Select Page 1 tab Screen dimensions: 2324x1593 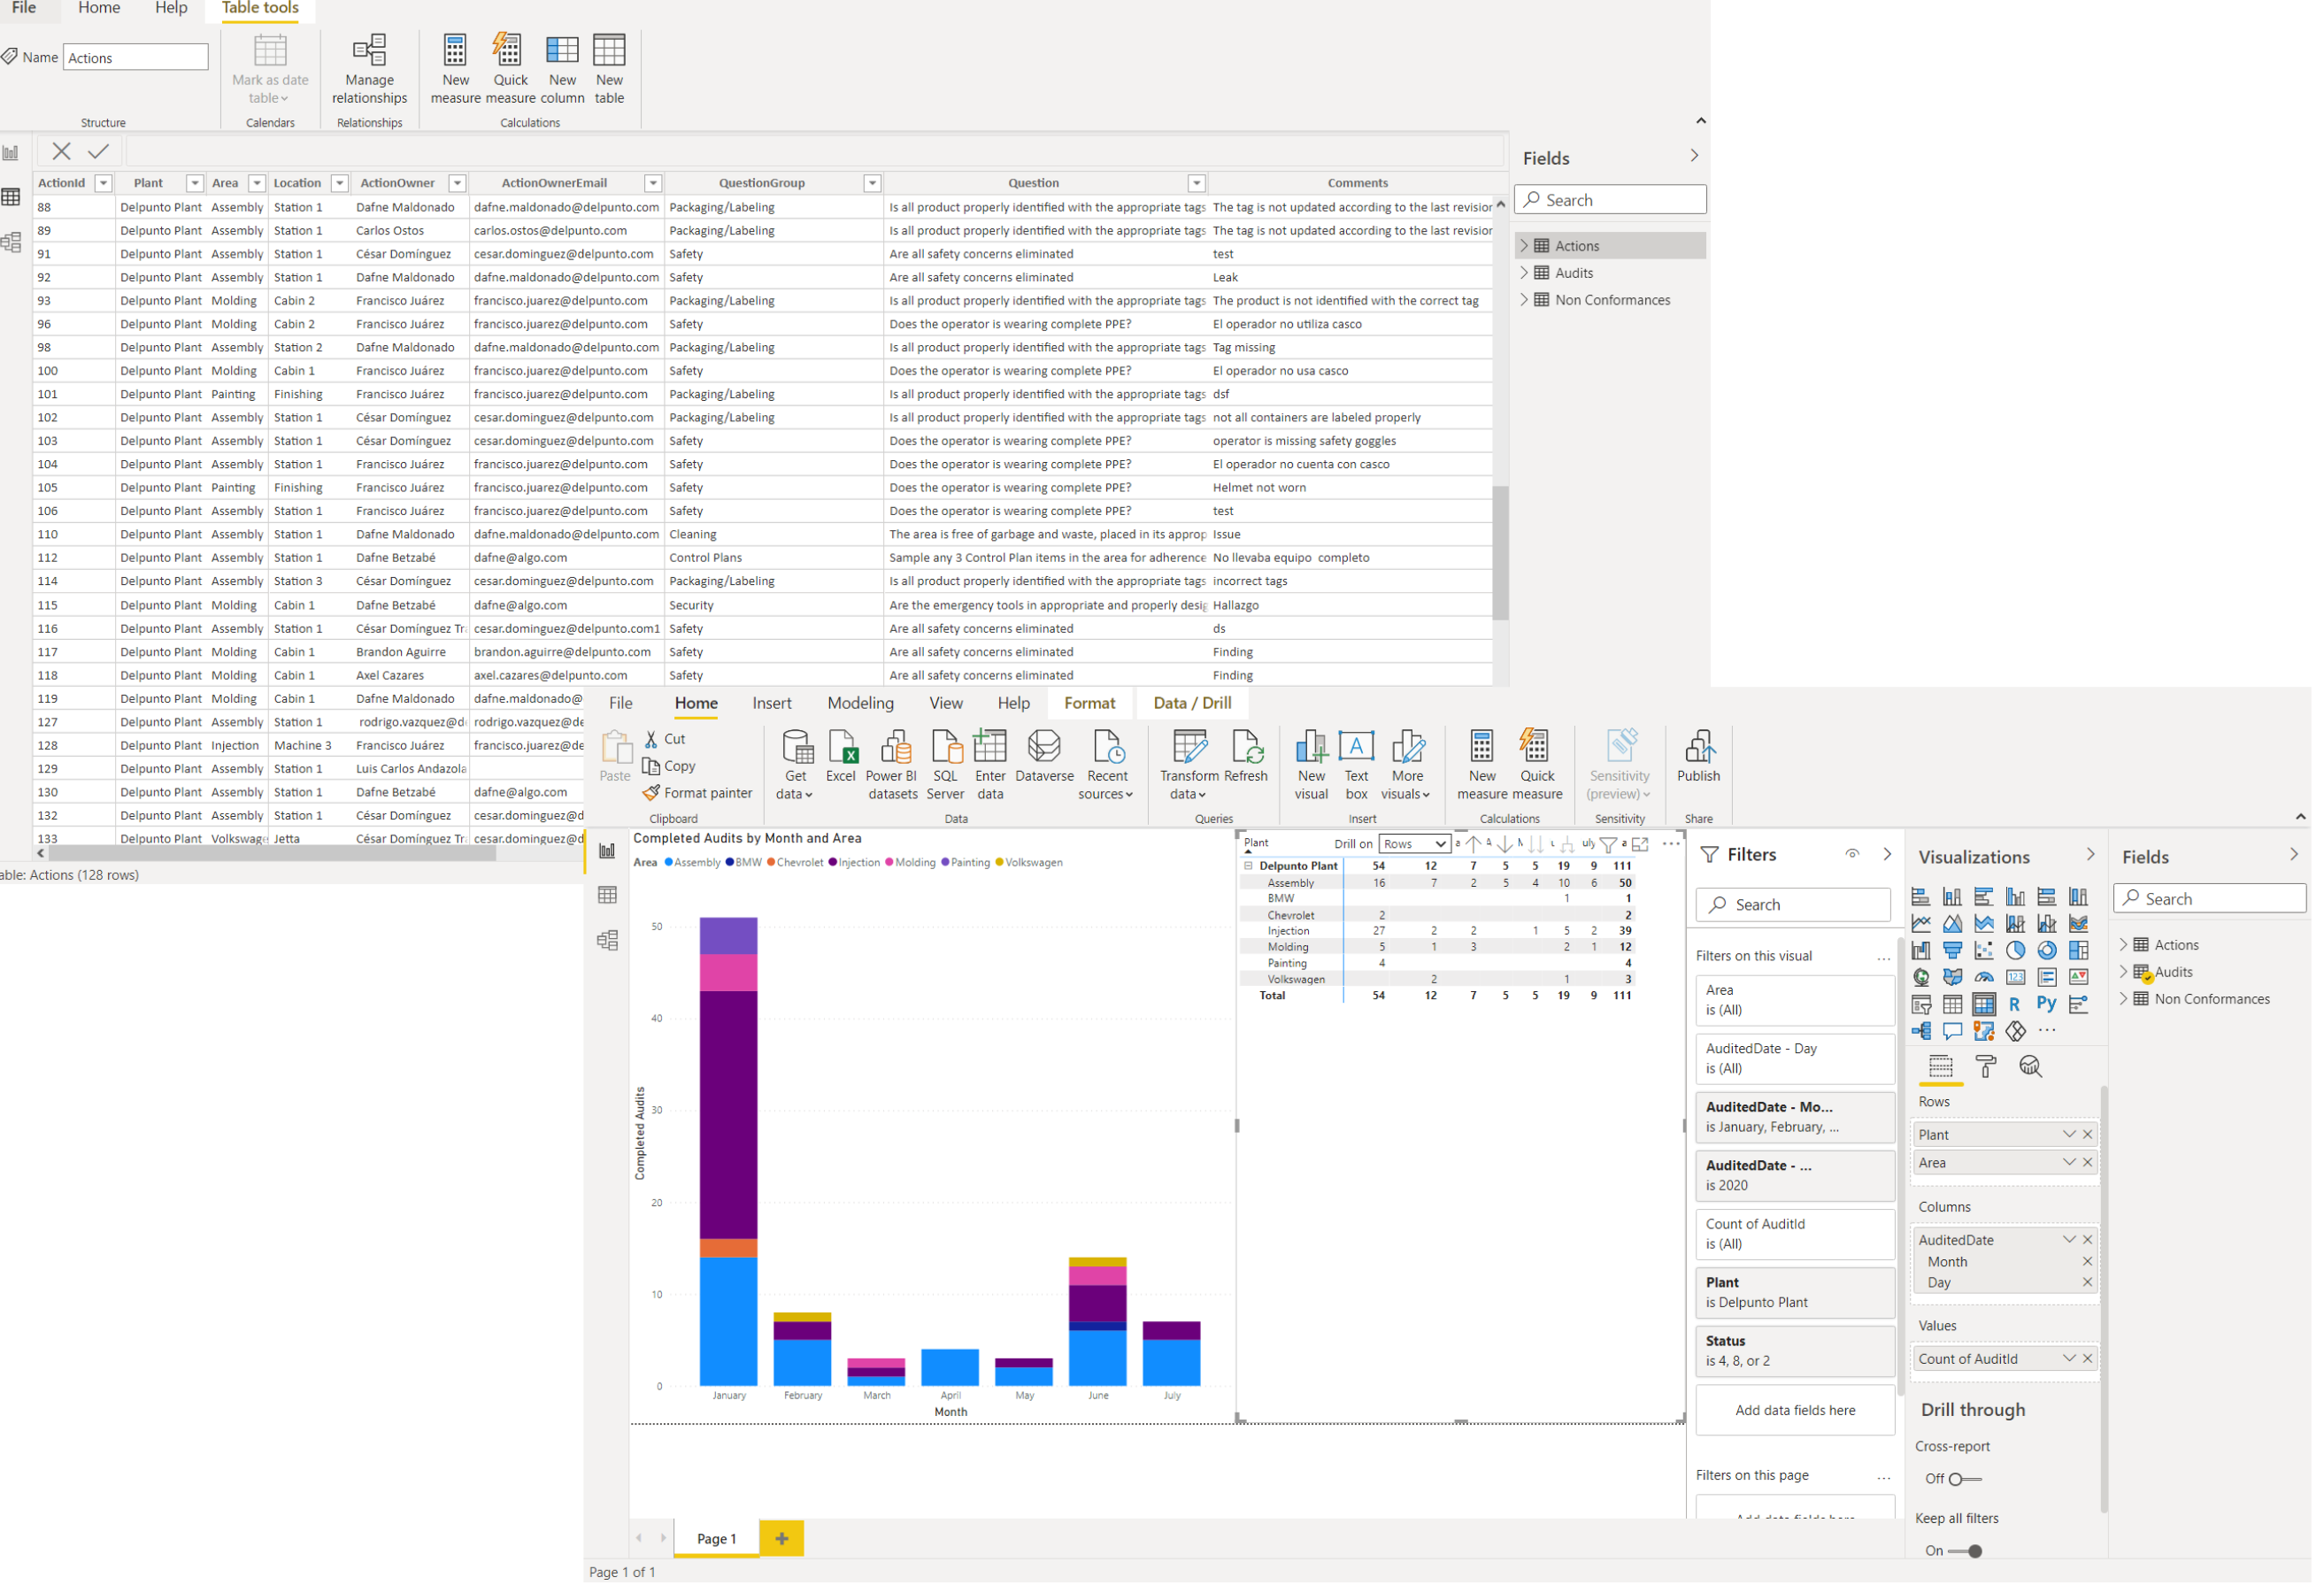tap(717, 1541)
